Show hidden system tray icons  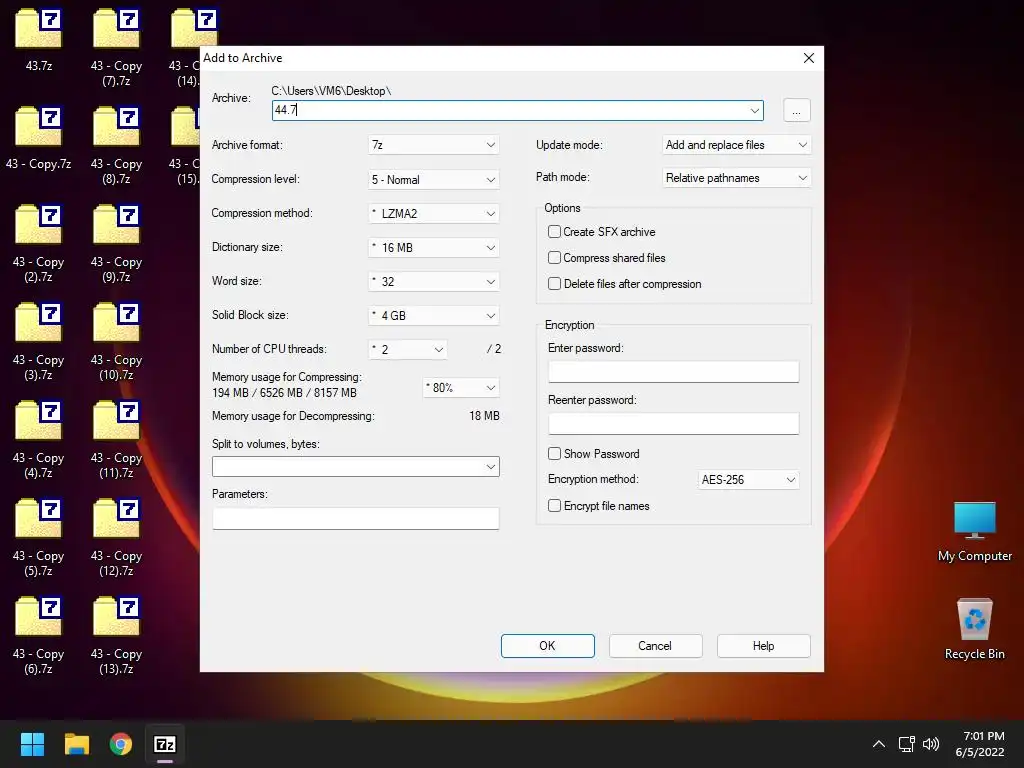(879, 744)
